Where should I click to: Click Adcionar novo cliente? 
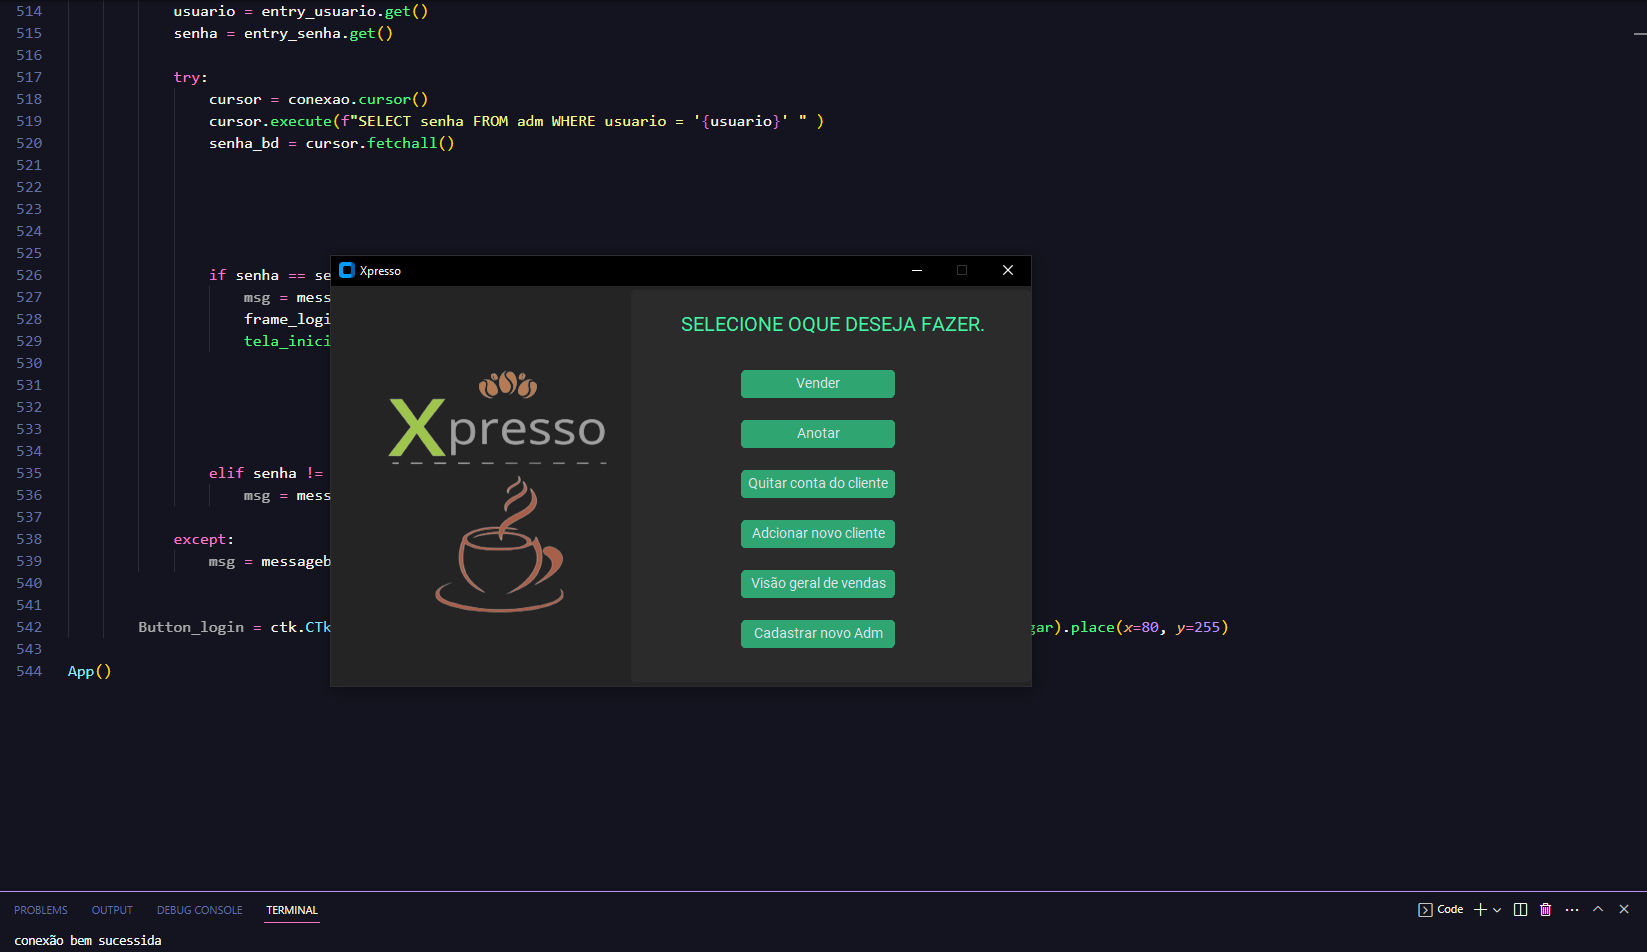click(x=817, y=533)
